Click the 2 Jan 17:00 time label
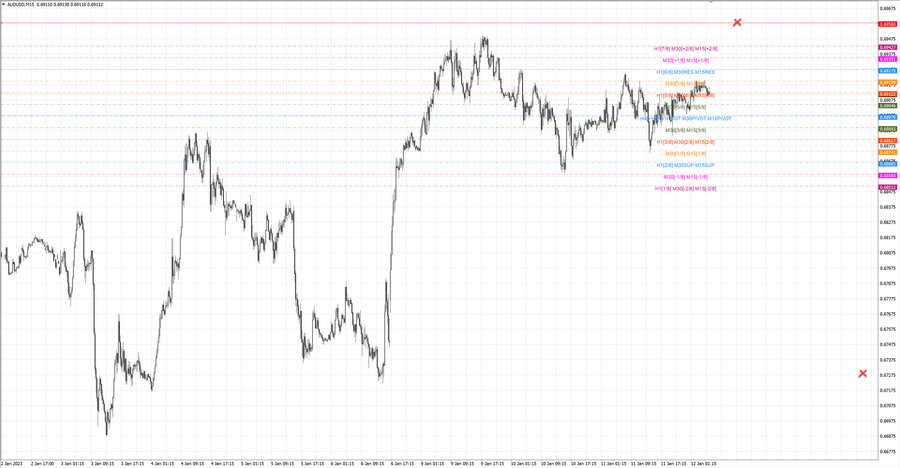This screenshot has width=900, height=468. (42, 463)
